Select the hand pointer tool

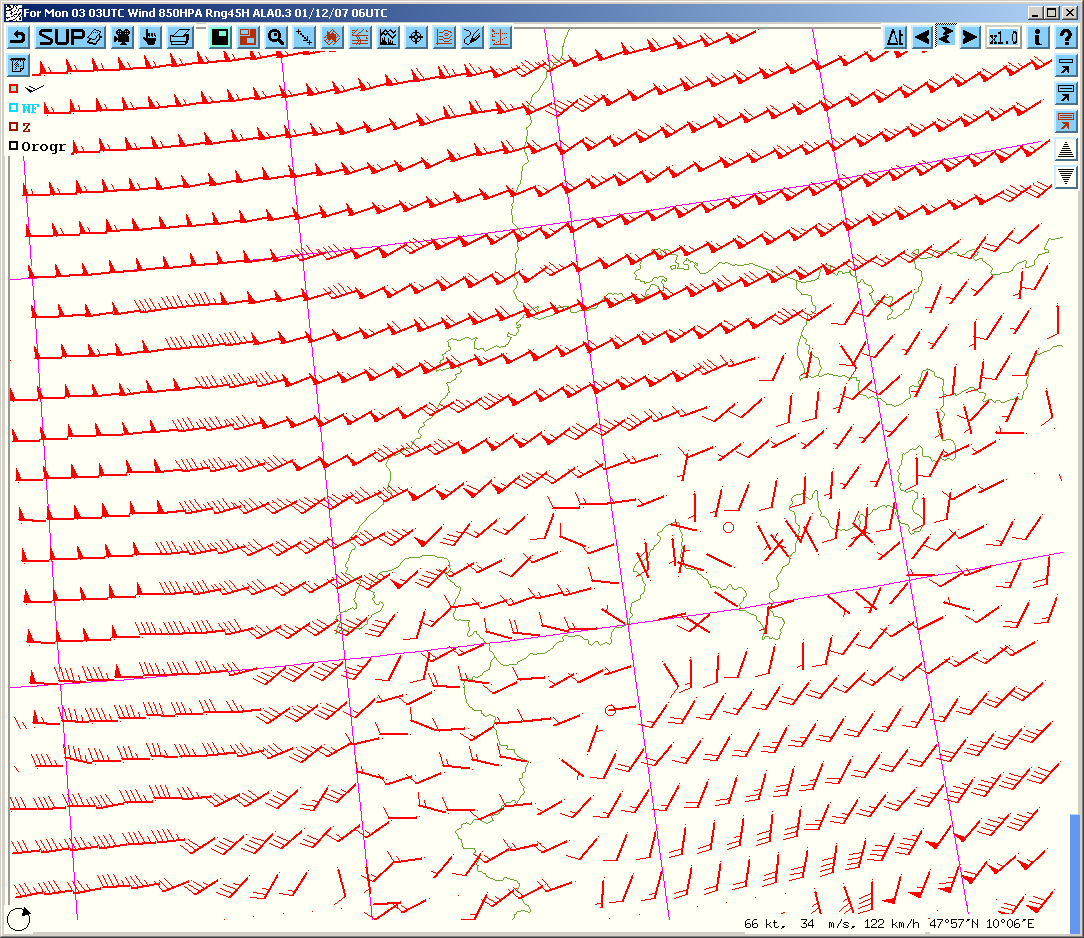[150, 38]
